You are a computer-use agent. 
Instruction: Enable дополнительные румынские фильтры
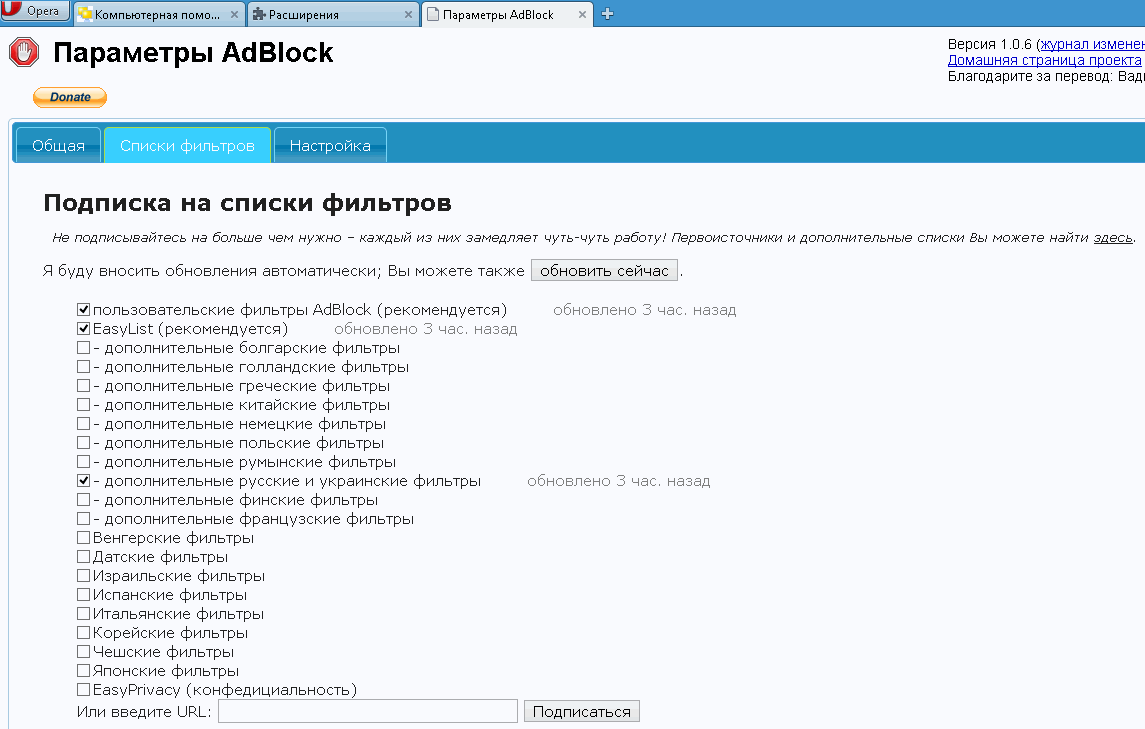coord(84,462)
